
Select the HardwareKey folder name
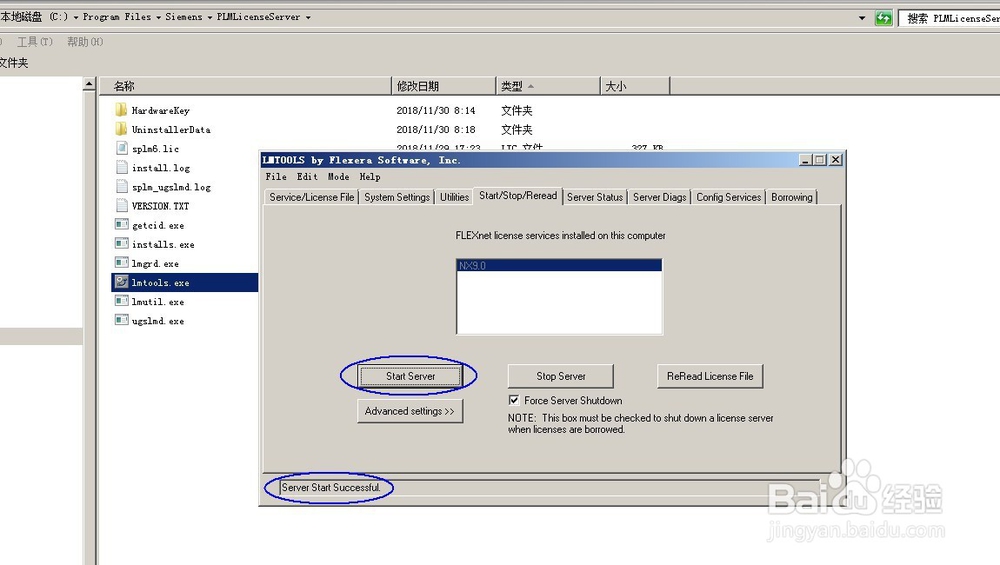160,110
